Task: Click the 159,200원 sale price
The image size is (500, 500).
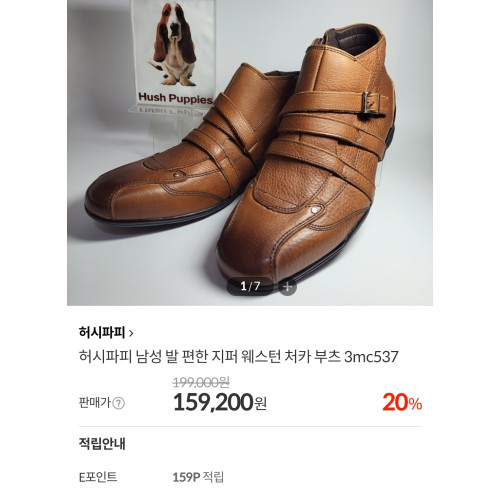Action: [x=220, y=402]
